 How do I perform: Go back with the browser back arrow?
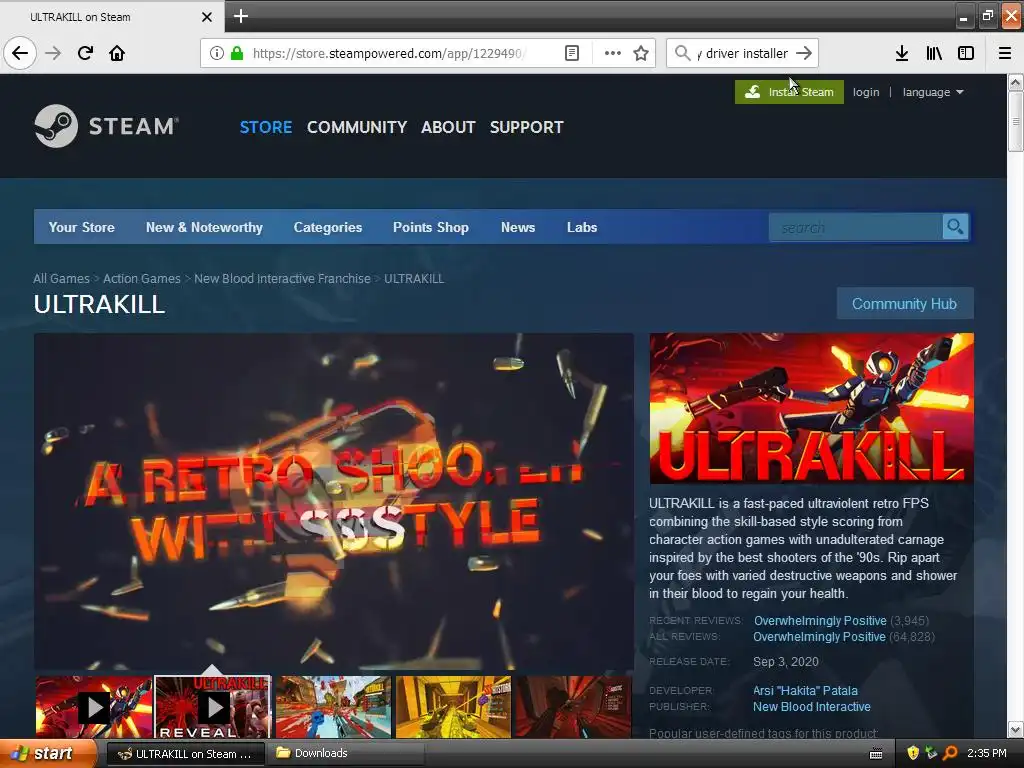click(x=20, y=53)
